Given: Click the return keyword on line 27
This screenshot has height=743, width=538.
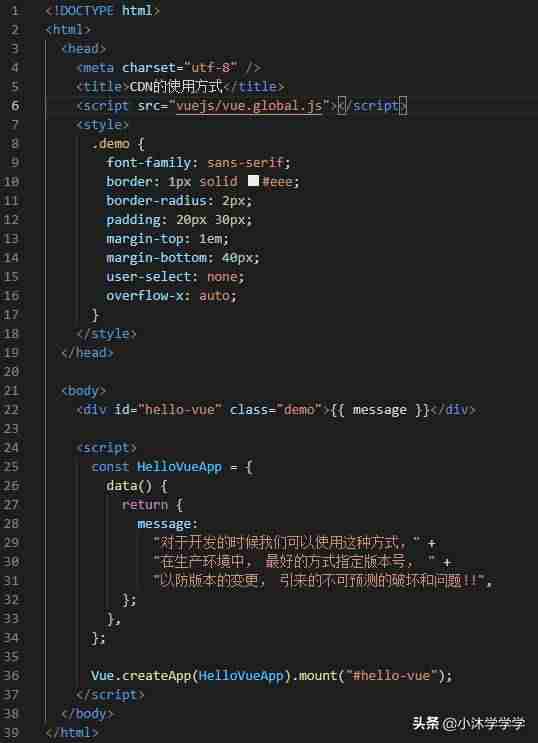Looking at the screenshot, I should (x=145, y=505).
